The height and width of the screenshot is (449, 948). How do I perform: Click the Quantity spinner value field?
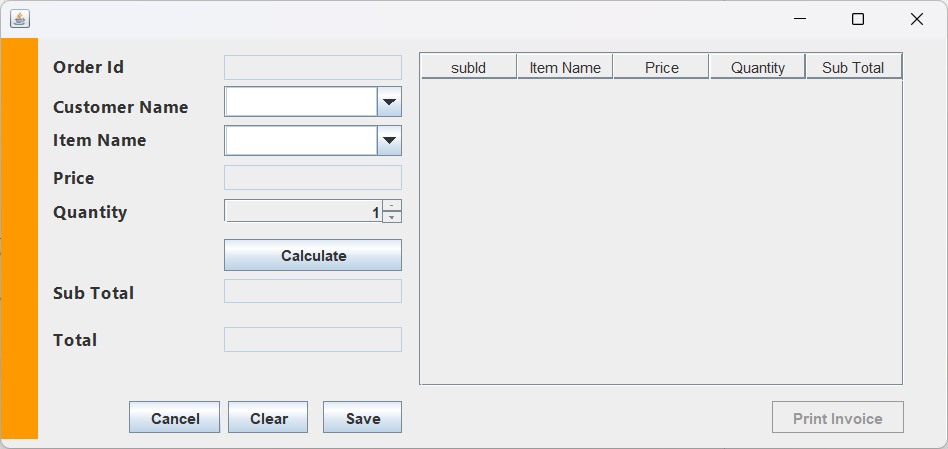(x=303, y=212)
